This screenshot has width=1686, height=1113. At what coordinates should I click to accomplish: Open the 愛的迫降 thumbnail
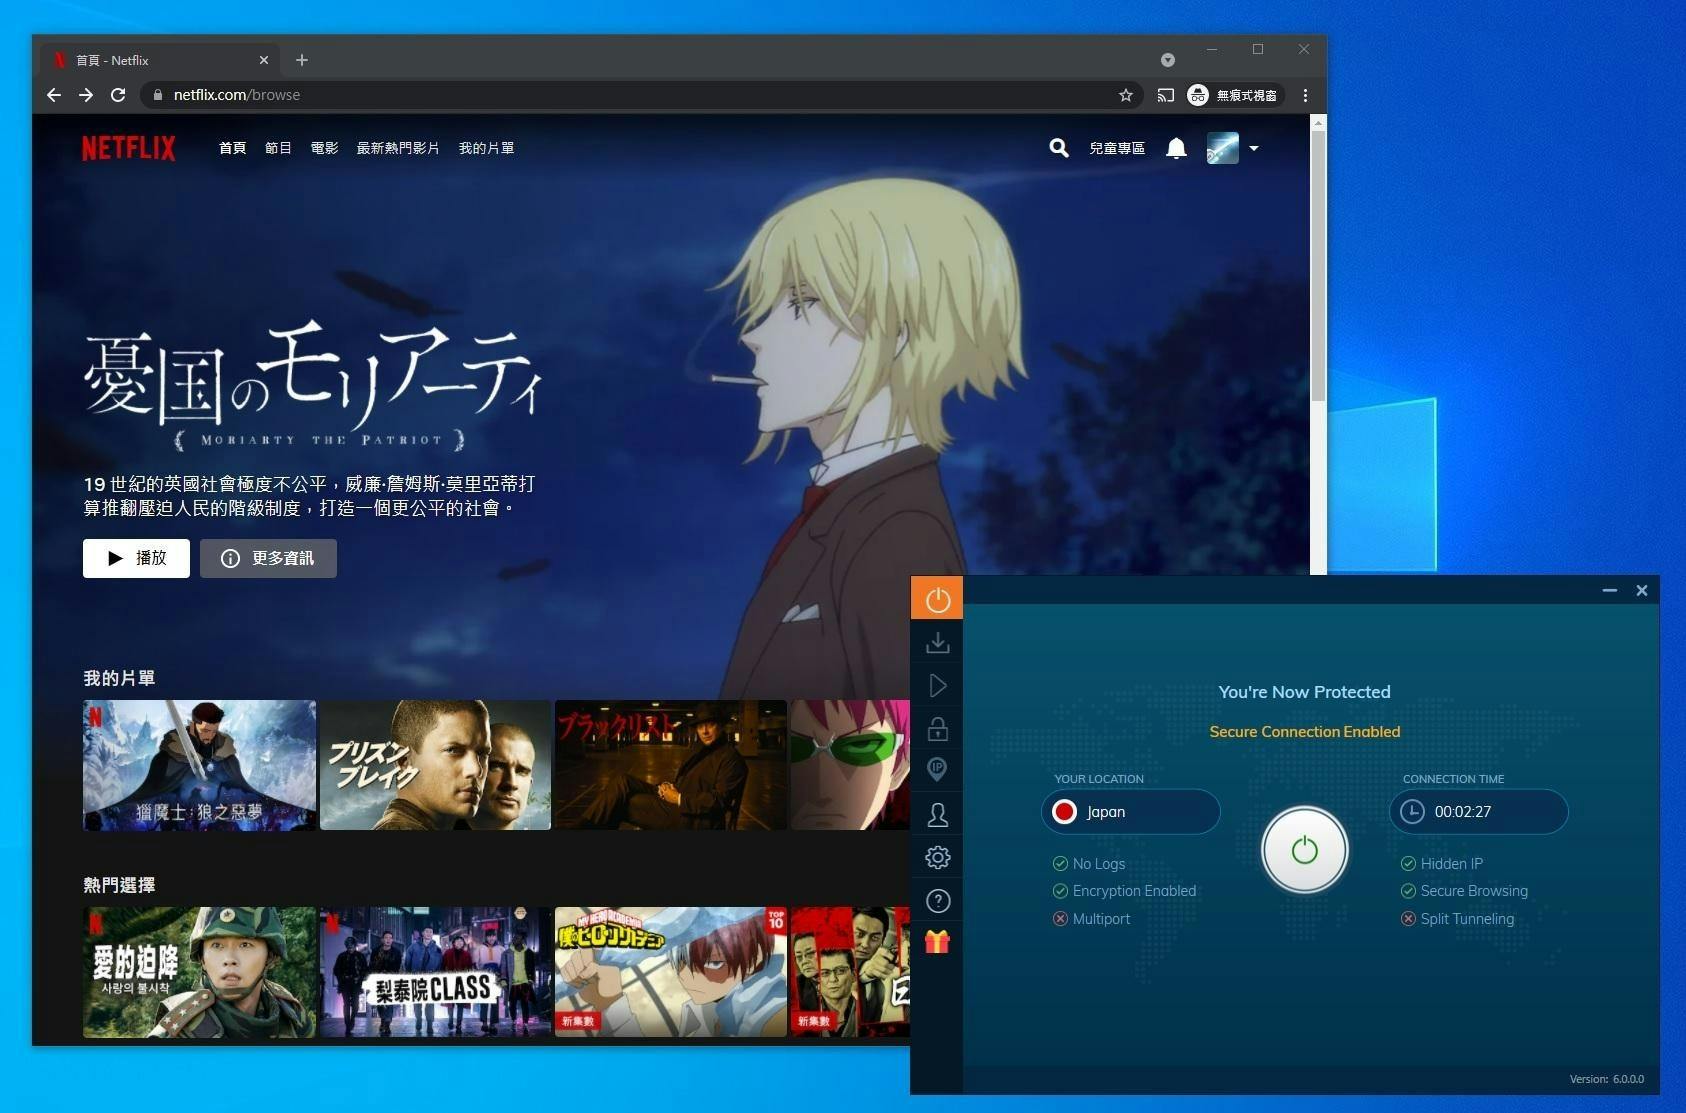(x=199, y=972)
